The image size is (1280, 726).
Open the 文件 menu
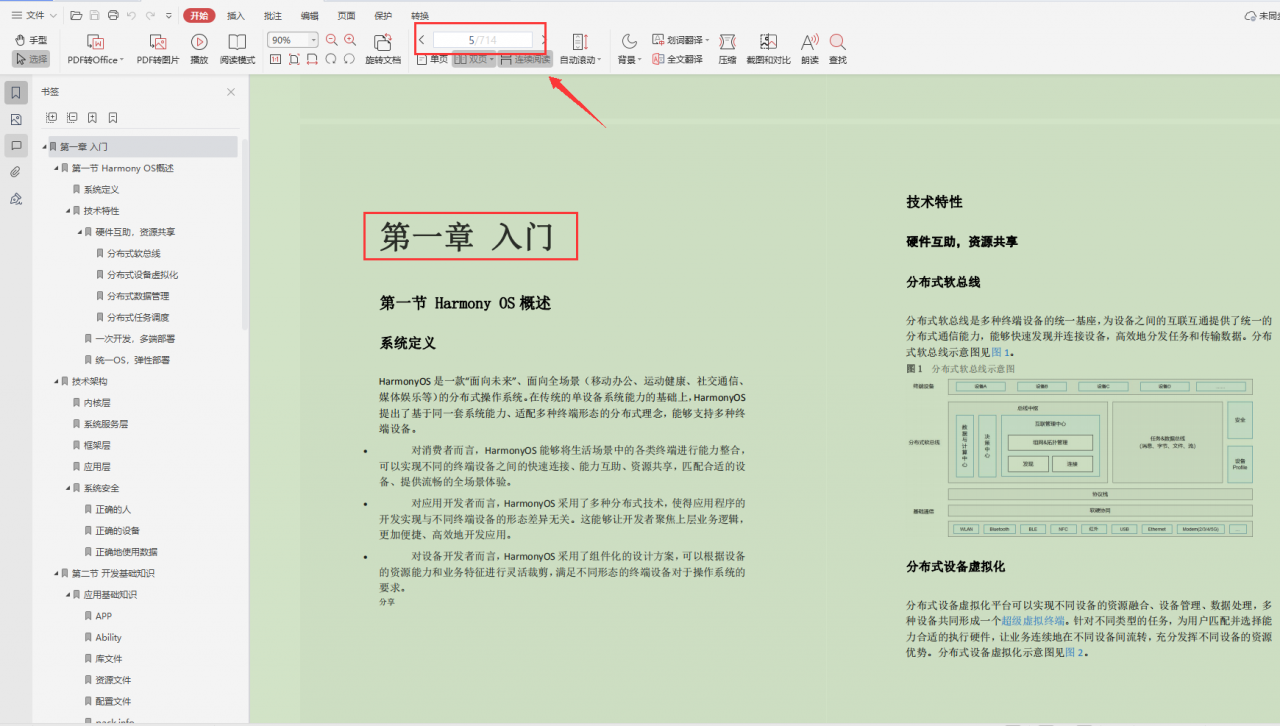pos(34,15)
